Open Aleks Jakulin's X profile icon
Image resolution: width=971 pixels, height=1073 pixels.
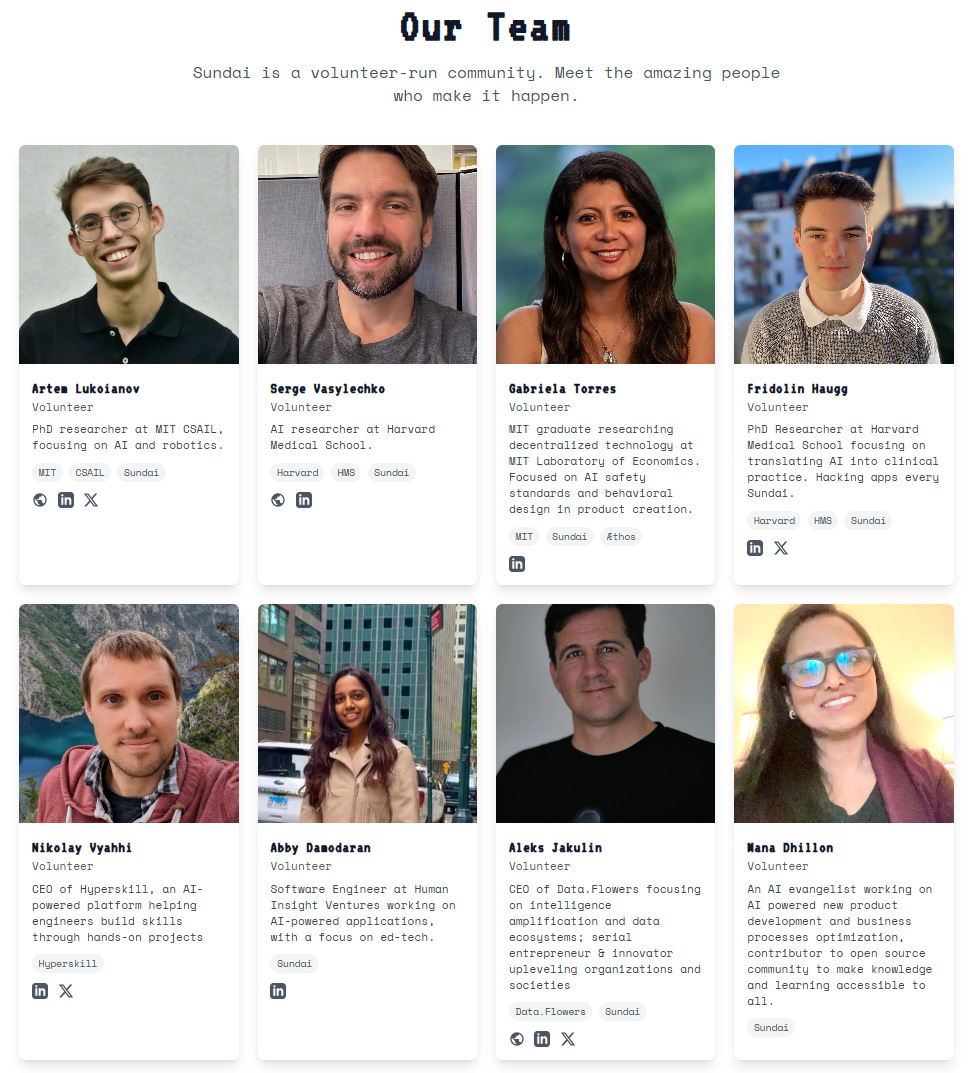pyautogui.click(x=568, y=1039)
